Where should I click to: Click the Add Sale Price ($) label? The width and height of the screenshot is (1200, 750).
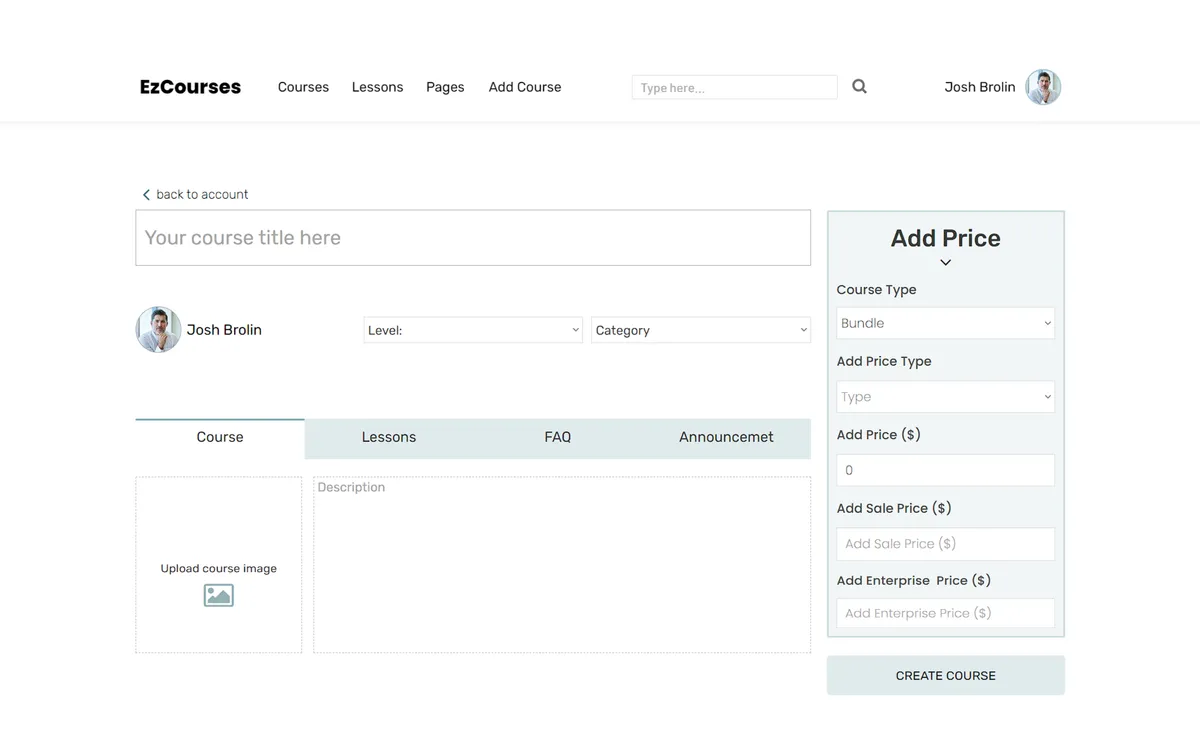[894, 508]
